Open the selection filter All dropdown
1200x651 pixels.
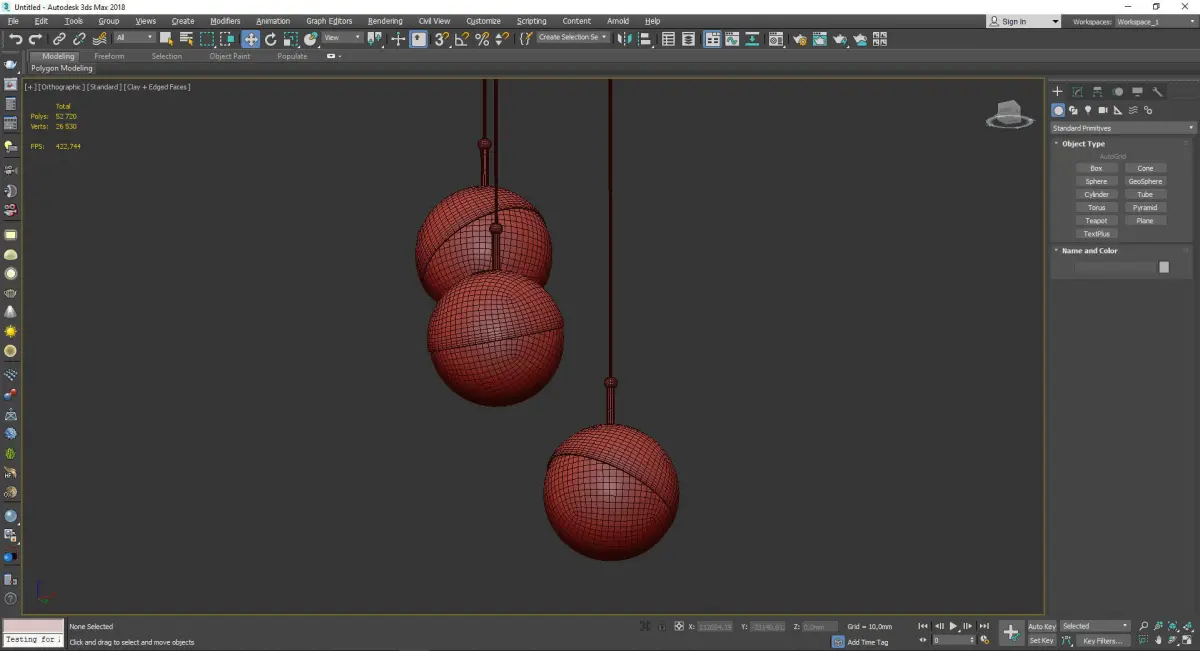click(x=134, y=38)
